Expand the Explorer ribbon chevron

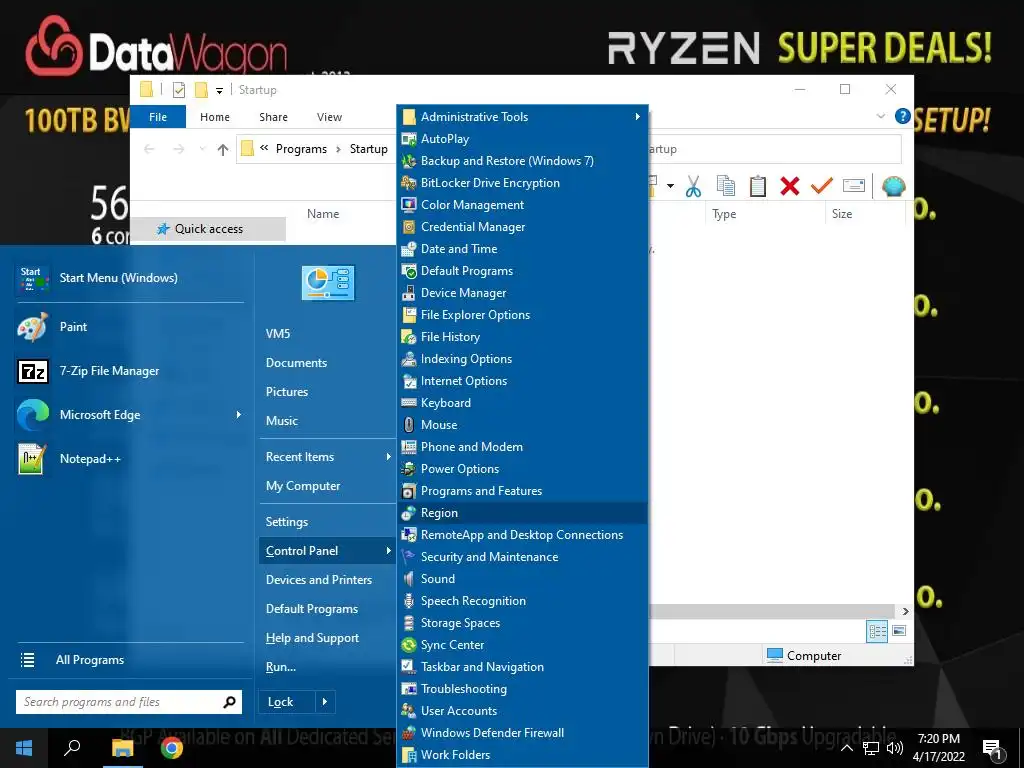click(880, 116)
